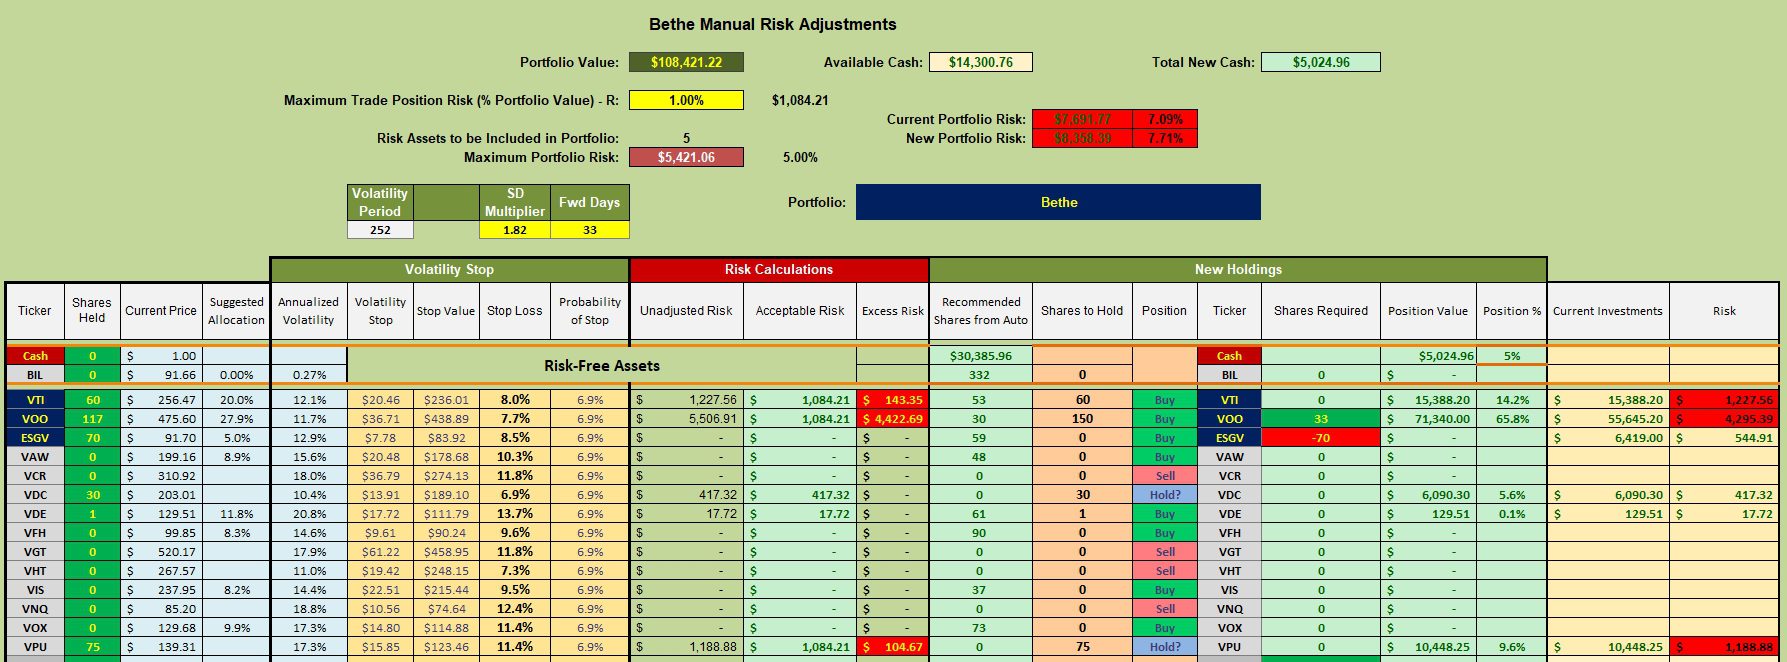This screenshot has height=662, width=1787.
Task: Click the New Holdings section header
Action: point(1238,269)
